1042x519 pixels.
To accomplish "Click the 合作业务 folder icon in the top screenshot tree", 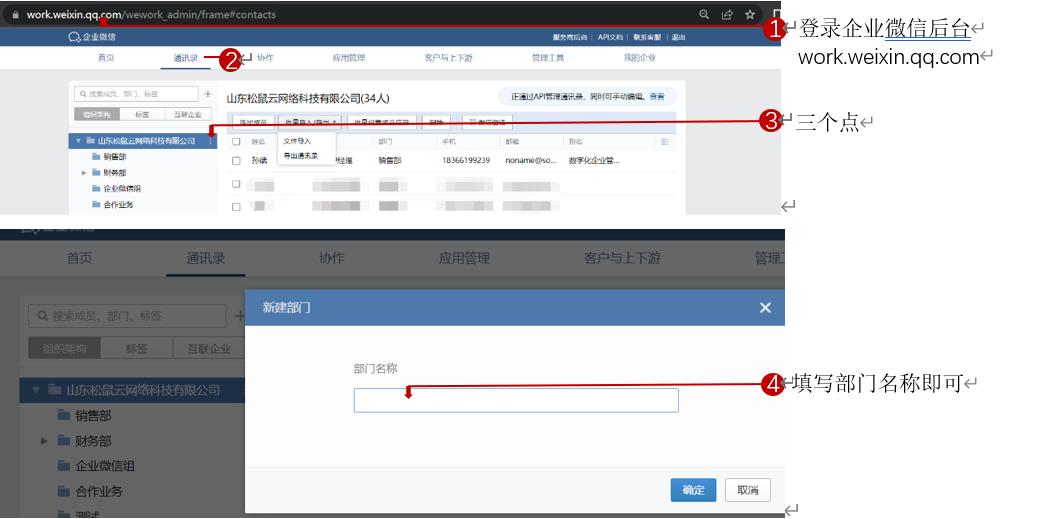I will [96, 205].
